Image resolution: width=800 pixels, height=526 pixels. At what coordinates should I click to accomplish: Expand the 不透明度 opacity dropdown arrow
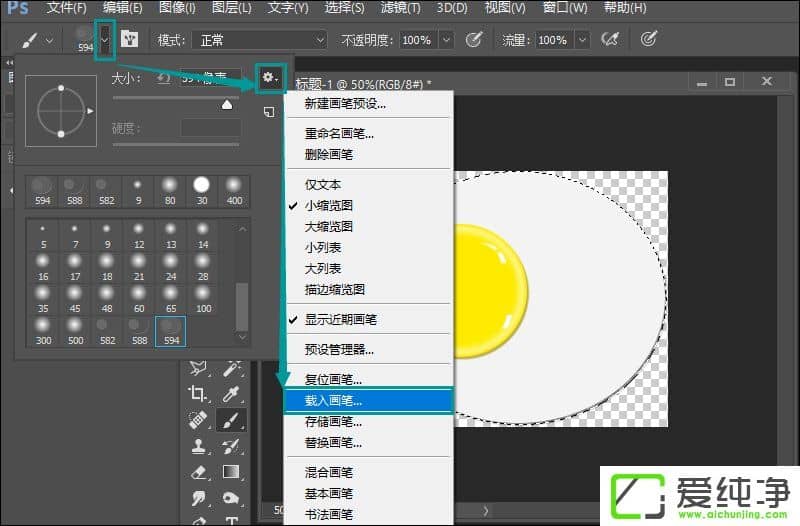tap(447, 40)
